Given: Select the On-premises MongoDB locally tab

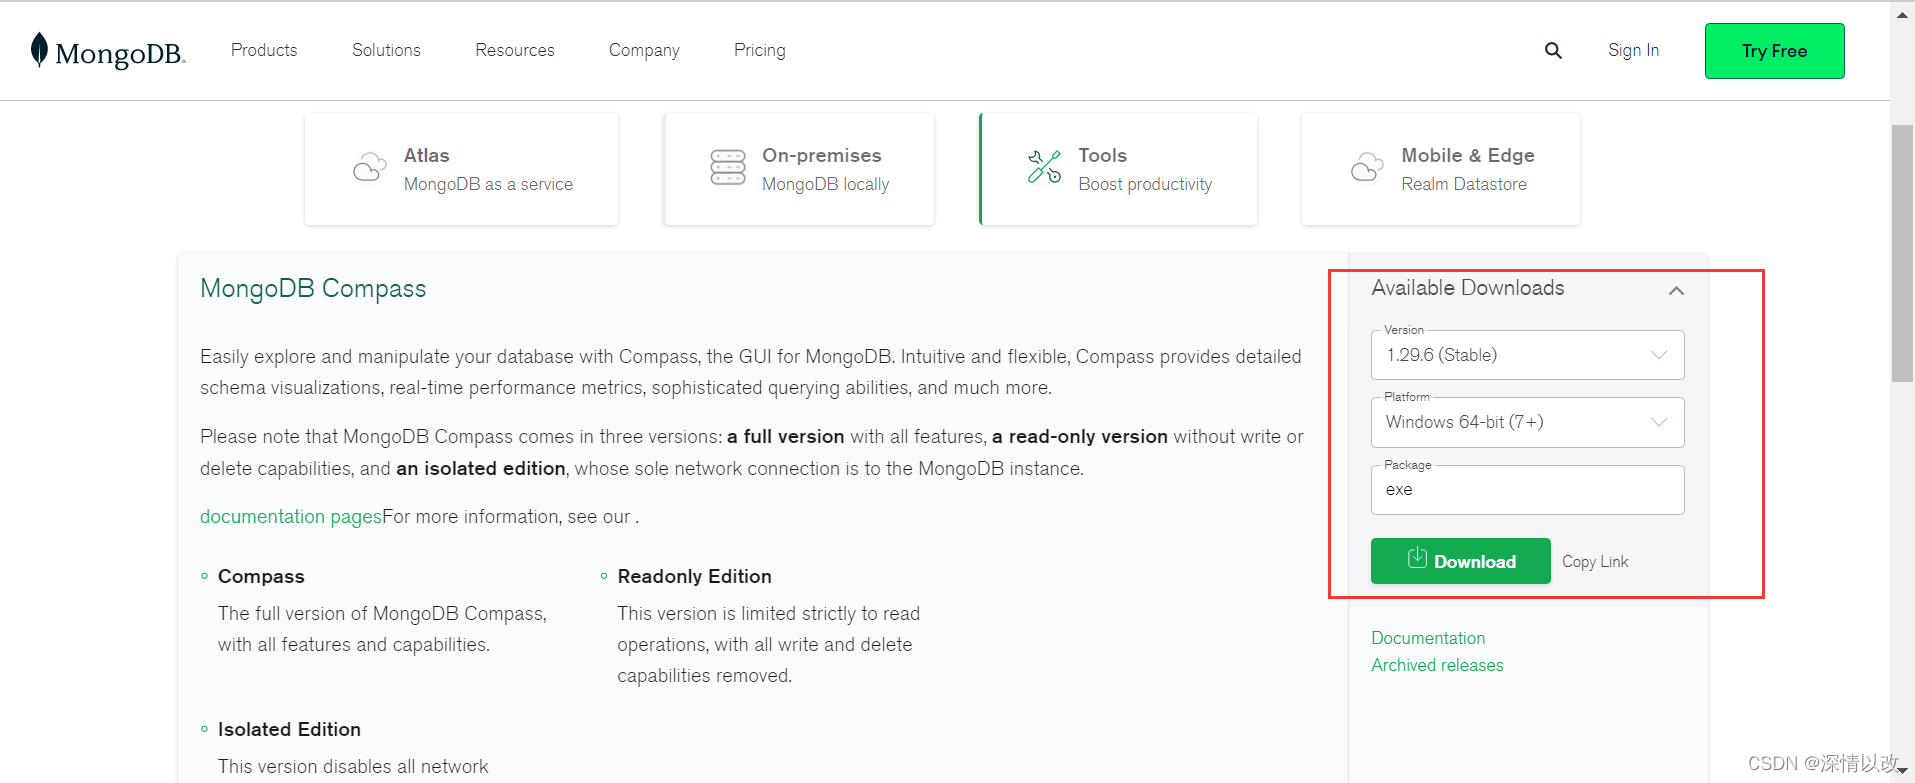Looking at the screenshot, I should tap(799, 169).
